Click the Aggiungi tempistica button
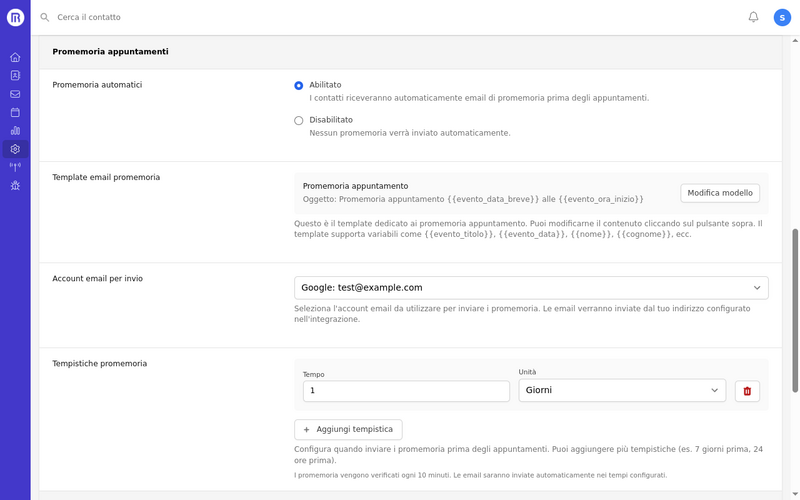800x500 pixels. pos(348,429)
